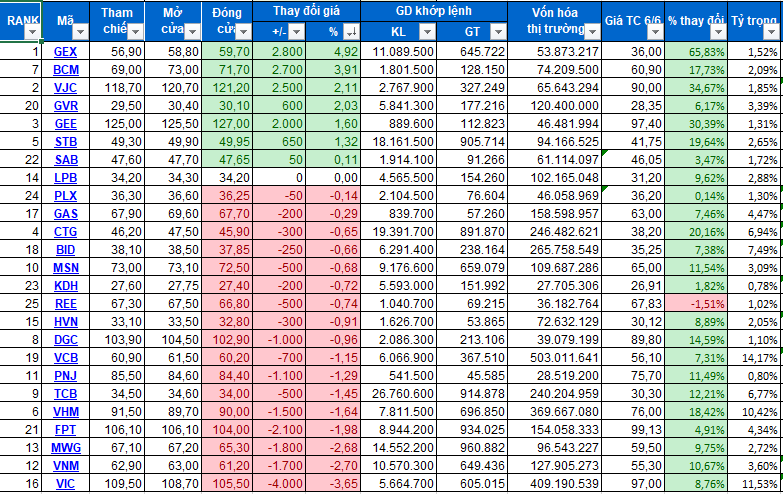
Task: Open the FPT ticker link
Action: pos(65,430)
